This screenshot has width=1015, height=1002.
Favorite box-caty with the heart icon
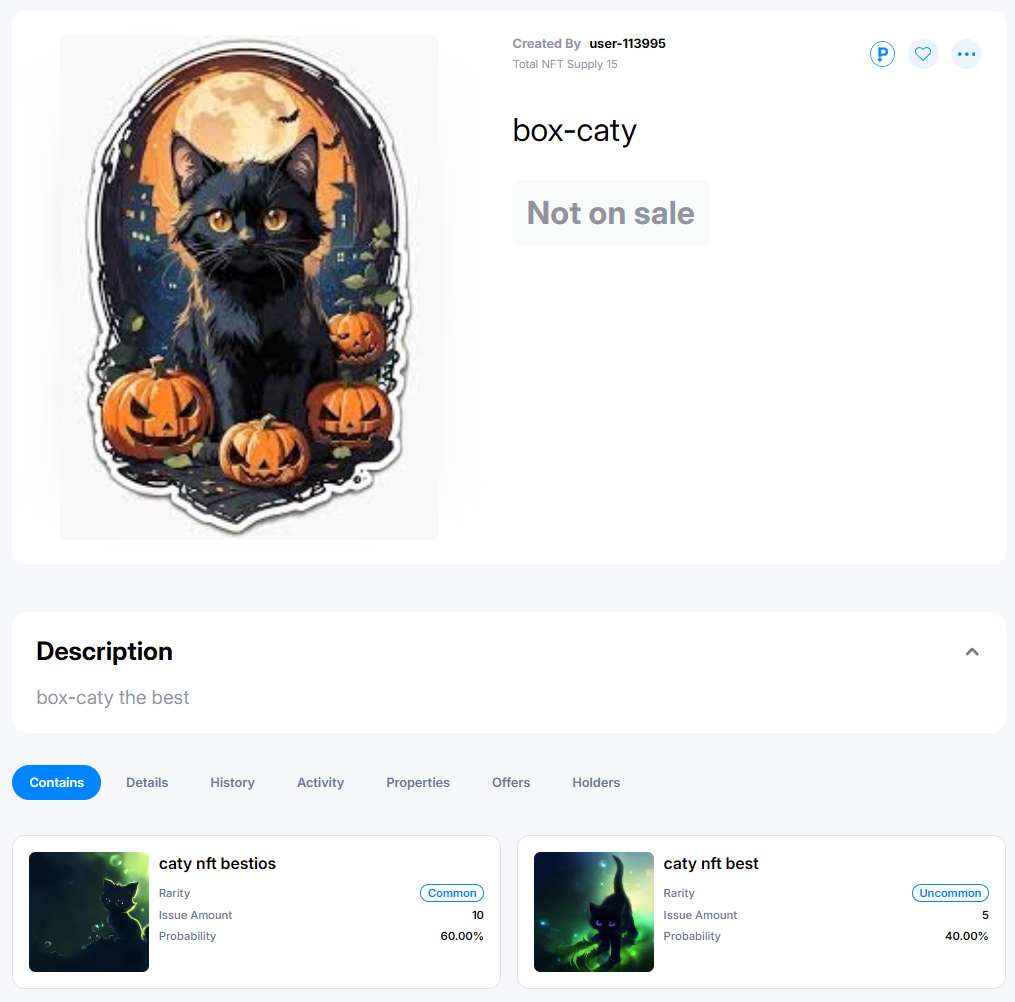point(923,54)
